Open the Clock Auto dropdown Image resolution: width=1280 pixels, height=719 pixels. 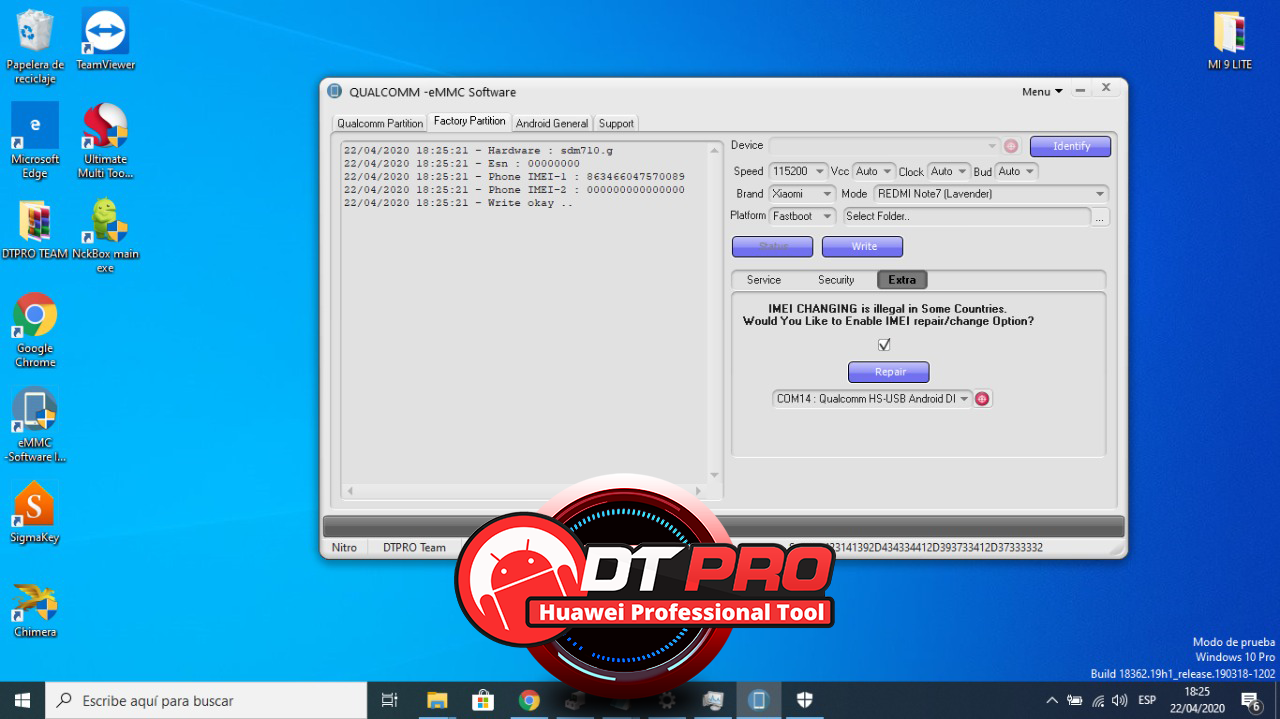[x=948, y=171]
